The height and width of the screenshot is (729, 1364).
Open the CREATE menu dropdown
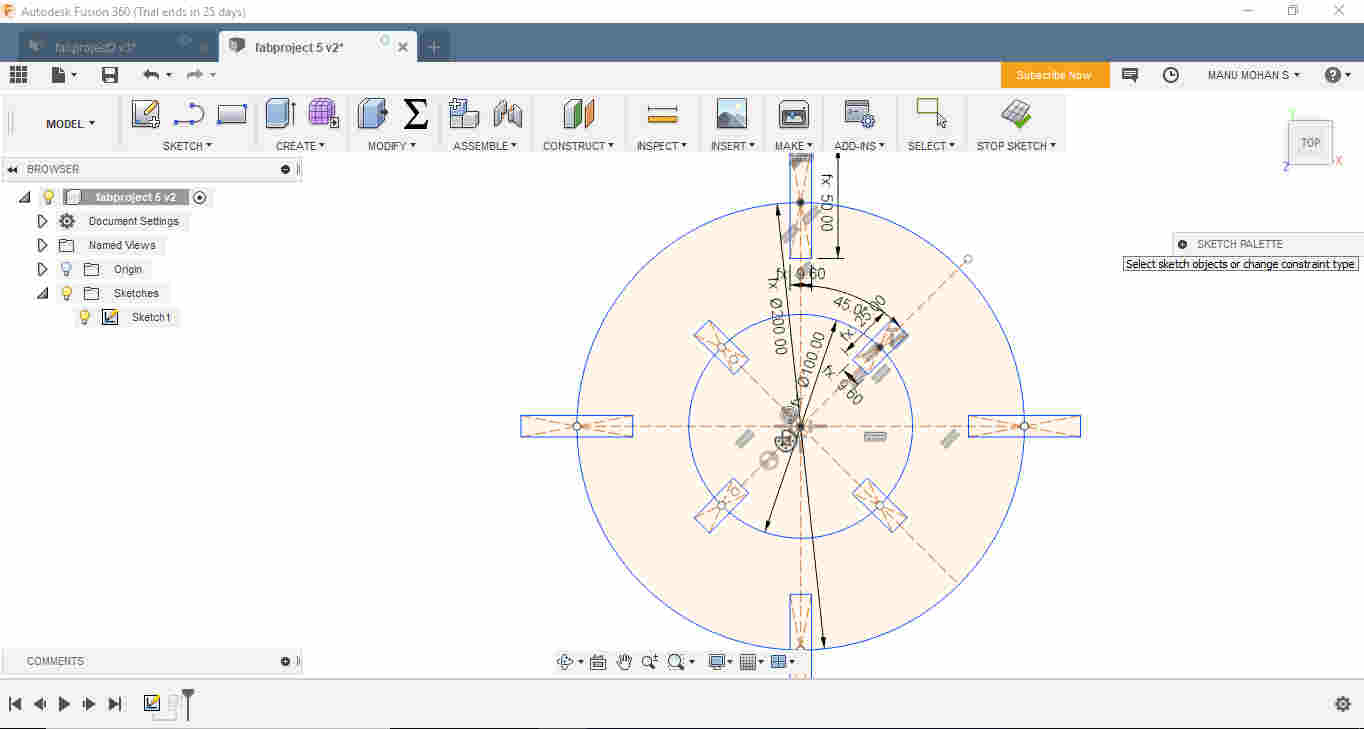300,146
